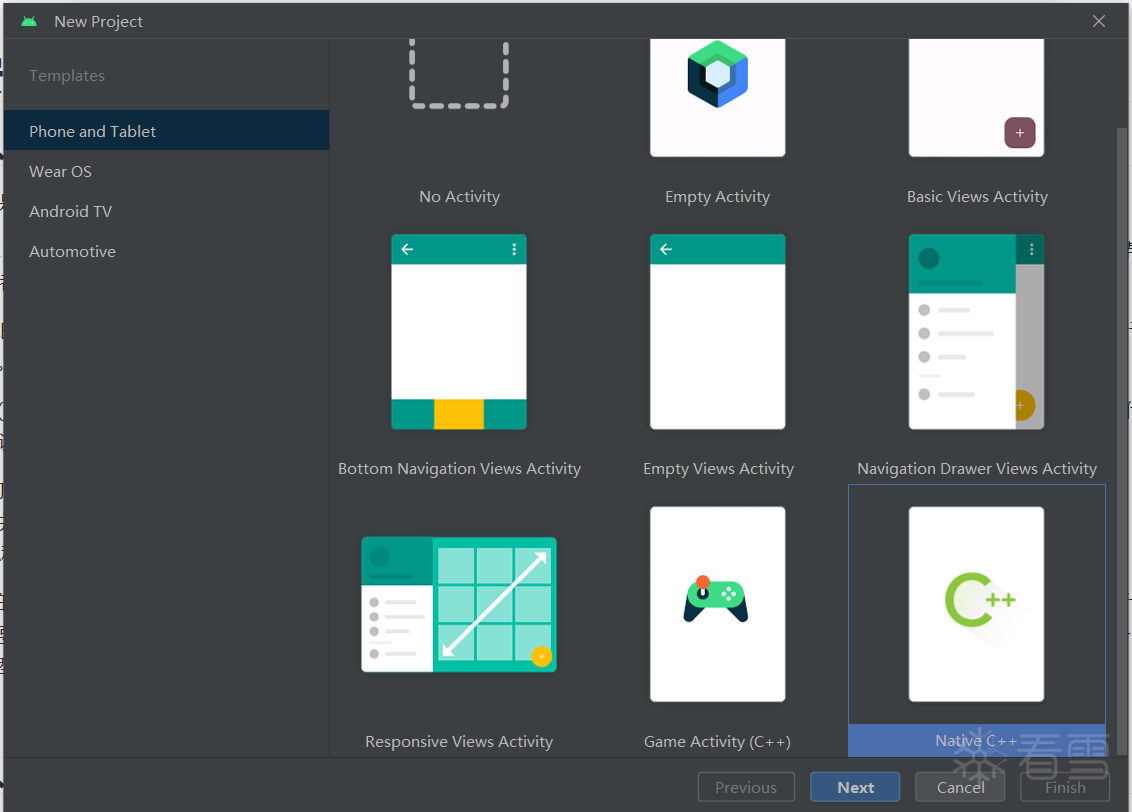Select the Native C++ template thumbnail
The image size is (1132, 812).
976,604
